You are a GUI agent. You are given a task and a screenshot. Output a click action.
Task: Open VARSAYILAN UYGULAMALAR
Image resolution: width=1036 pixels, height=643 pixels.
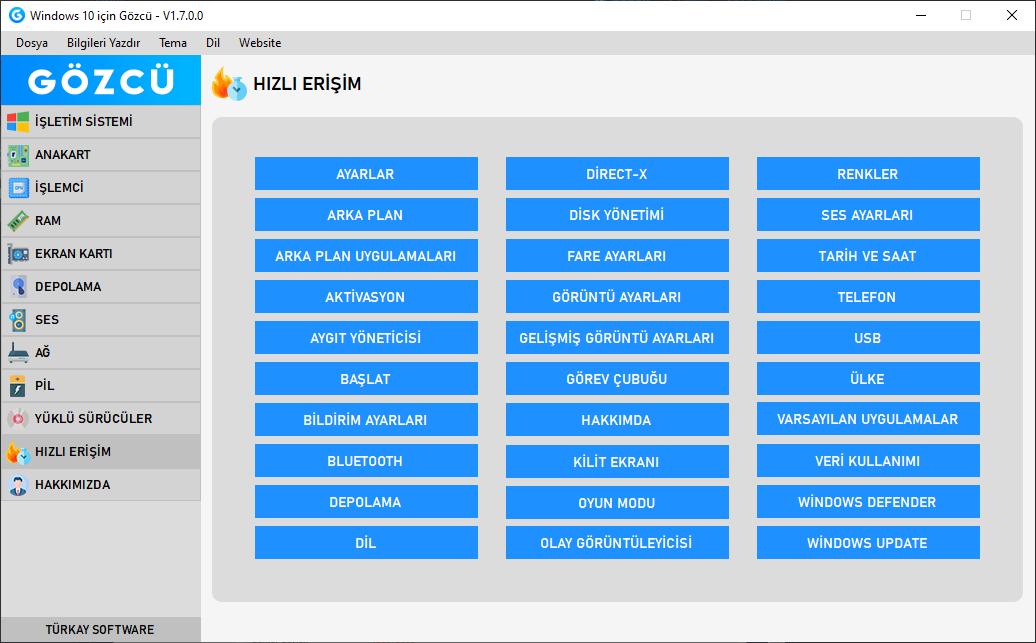coord(868,419)
